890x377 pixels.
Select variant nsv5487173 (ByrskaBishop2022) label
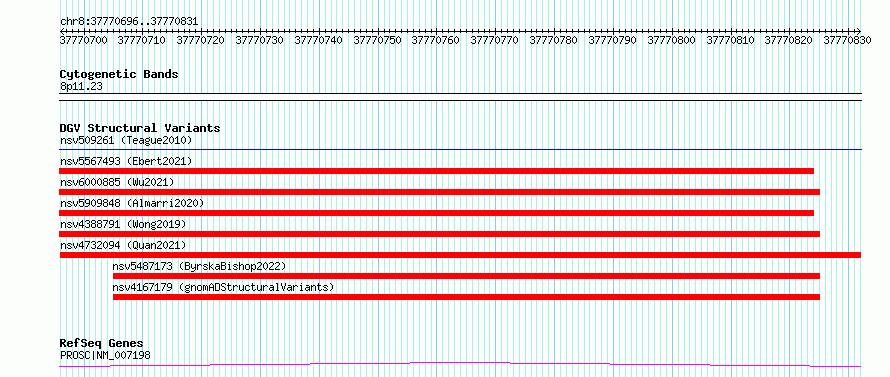click(x=199, y=266)
